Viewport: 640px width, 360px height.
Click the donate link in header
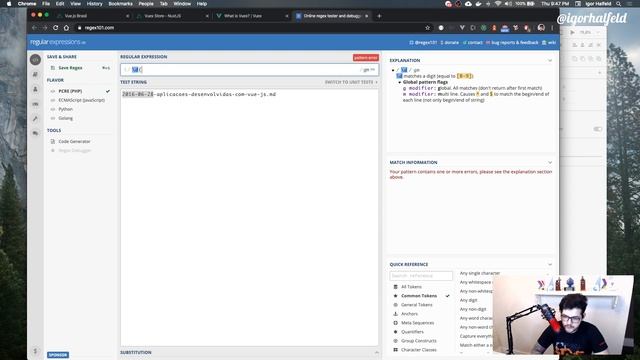tap(450, 42)
